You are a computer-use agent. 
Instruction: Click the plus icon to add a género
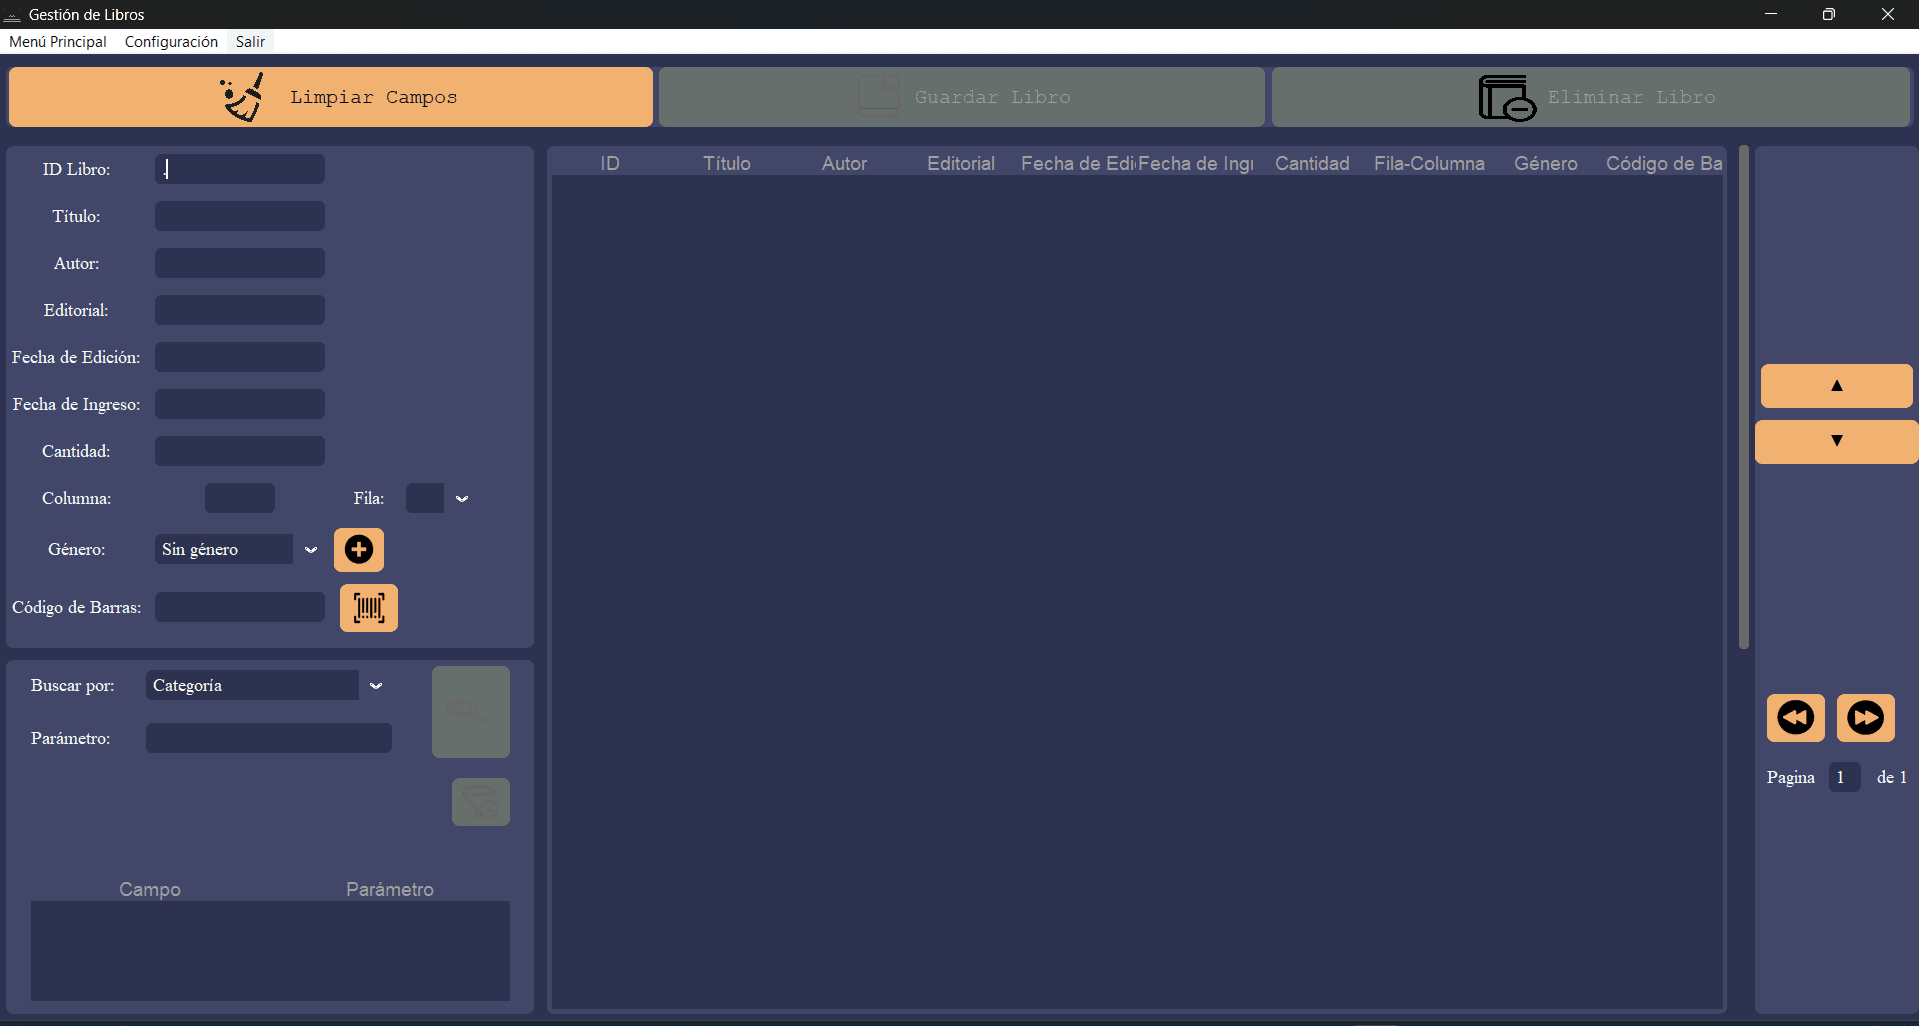[359, 549]
